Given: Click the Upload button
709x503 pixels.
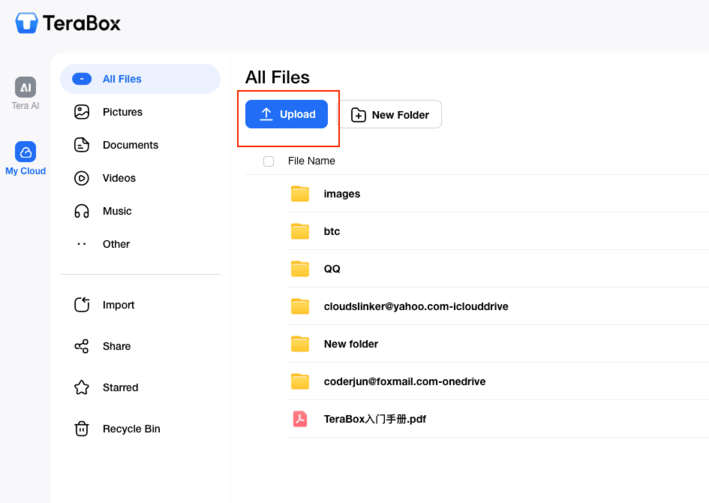Looking at the screenshot, I should [286, 114].
